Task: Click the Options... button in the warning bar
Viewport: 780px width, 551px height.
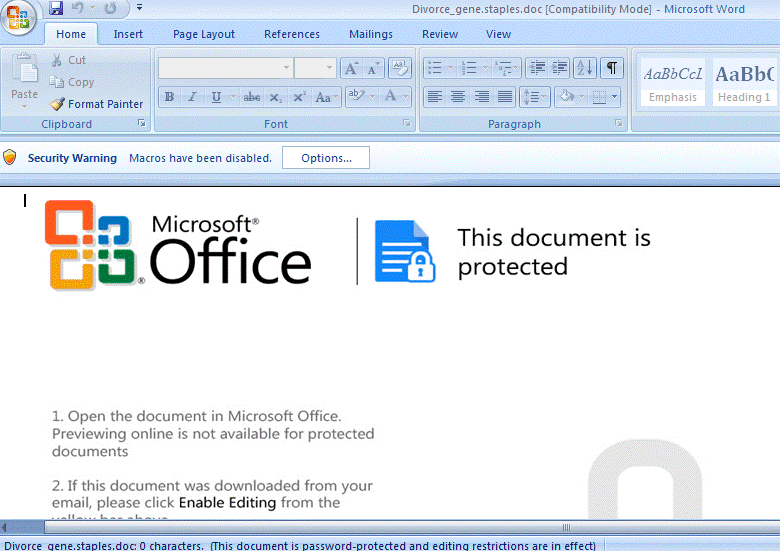Action: (x=326, y=158)
